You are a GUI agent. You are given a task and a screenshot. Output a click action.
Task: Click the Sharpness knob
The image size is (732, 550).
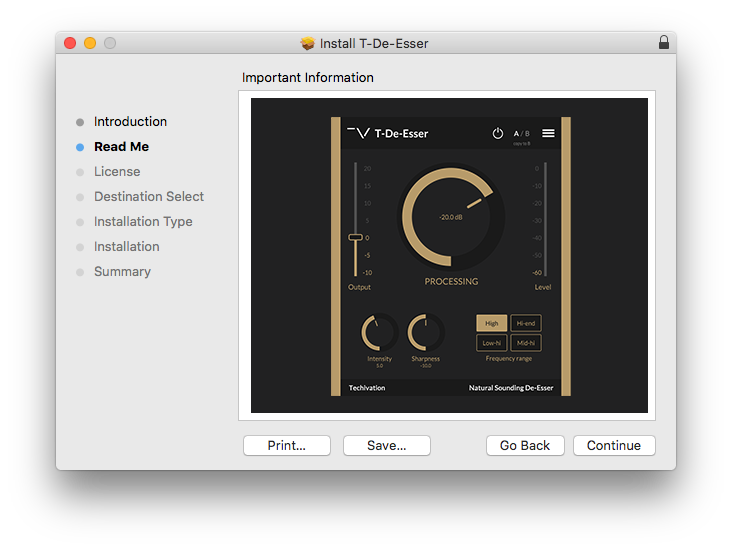coord(424,333)
